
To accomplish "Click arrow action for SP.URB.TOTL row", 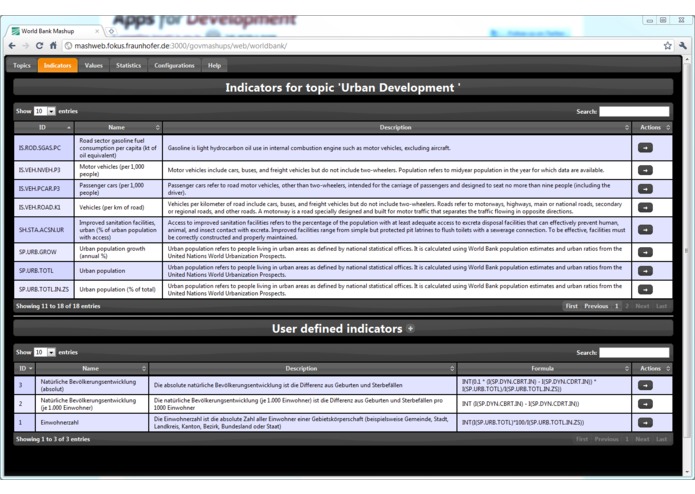I will pos(645,271).
